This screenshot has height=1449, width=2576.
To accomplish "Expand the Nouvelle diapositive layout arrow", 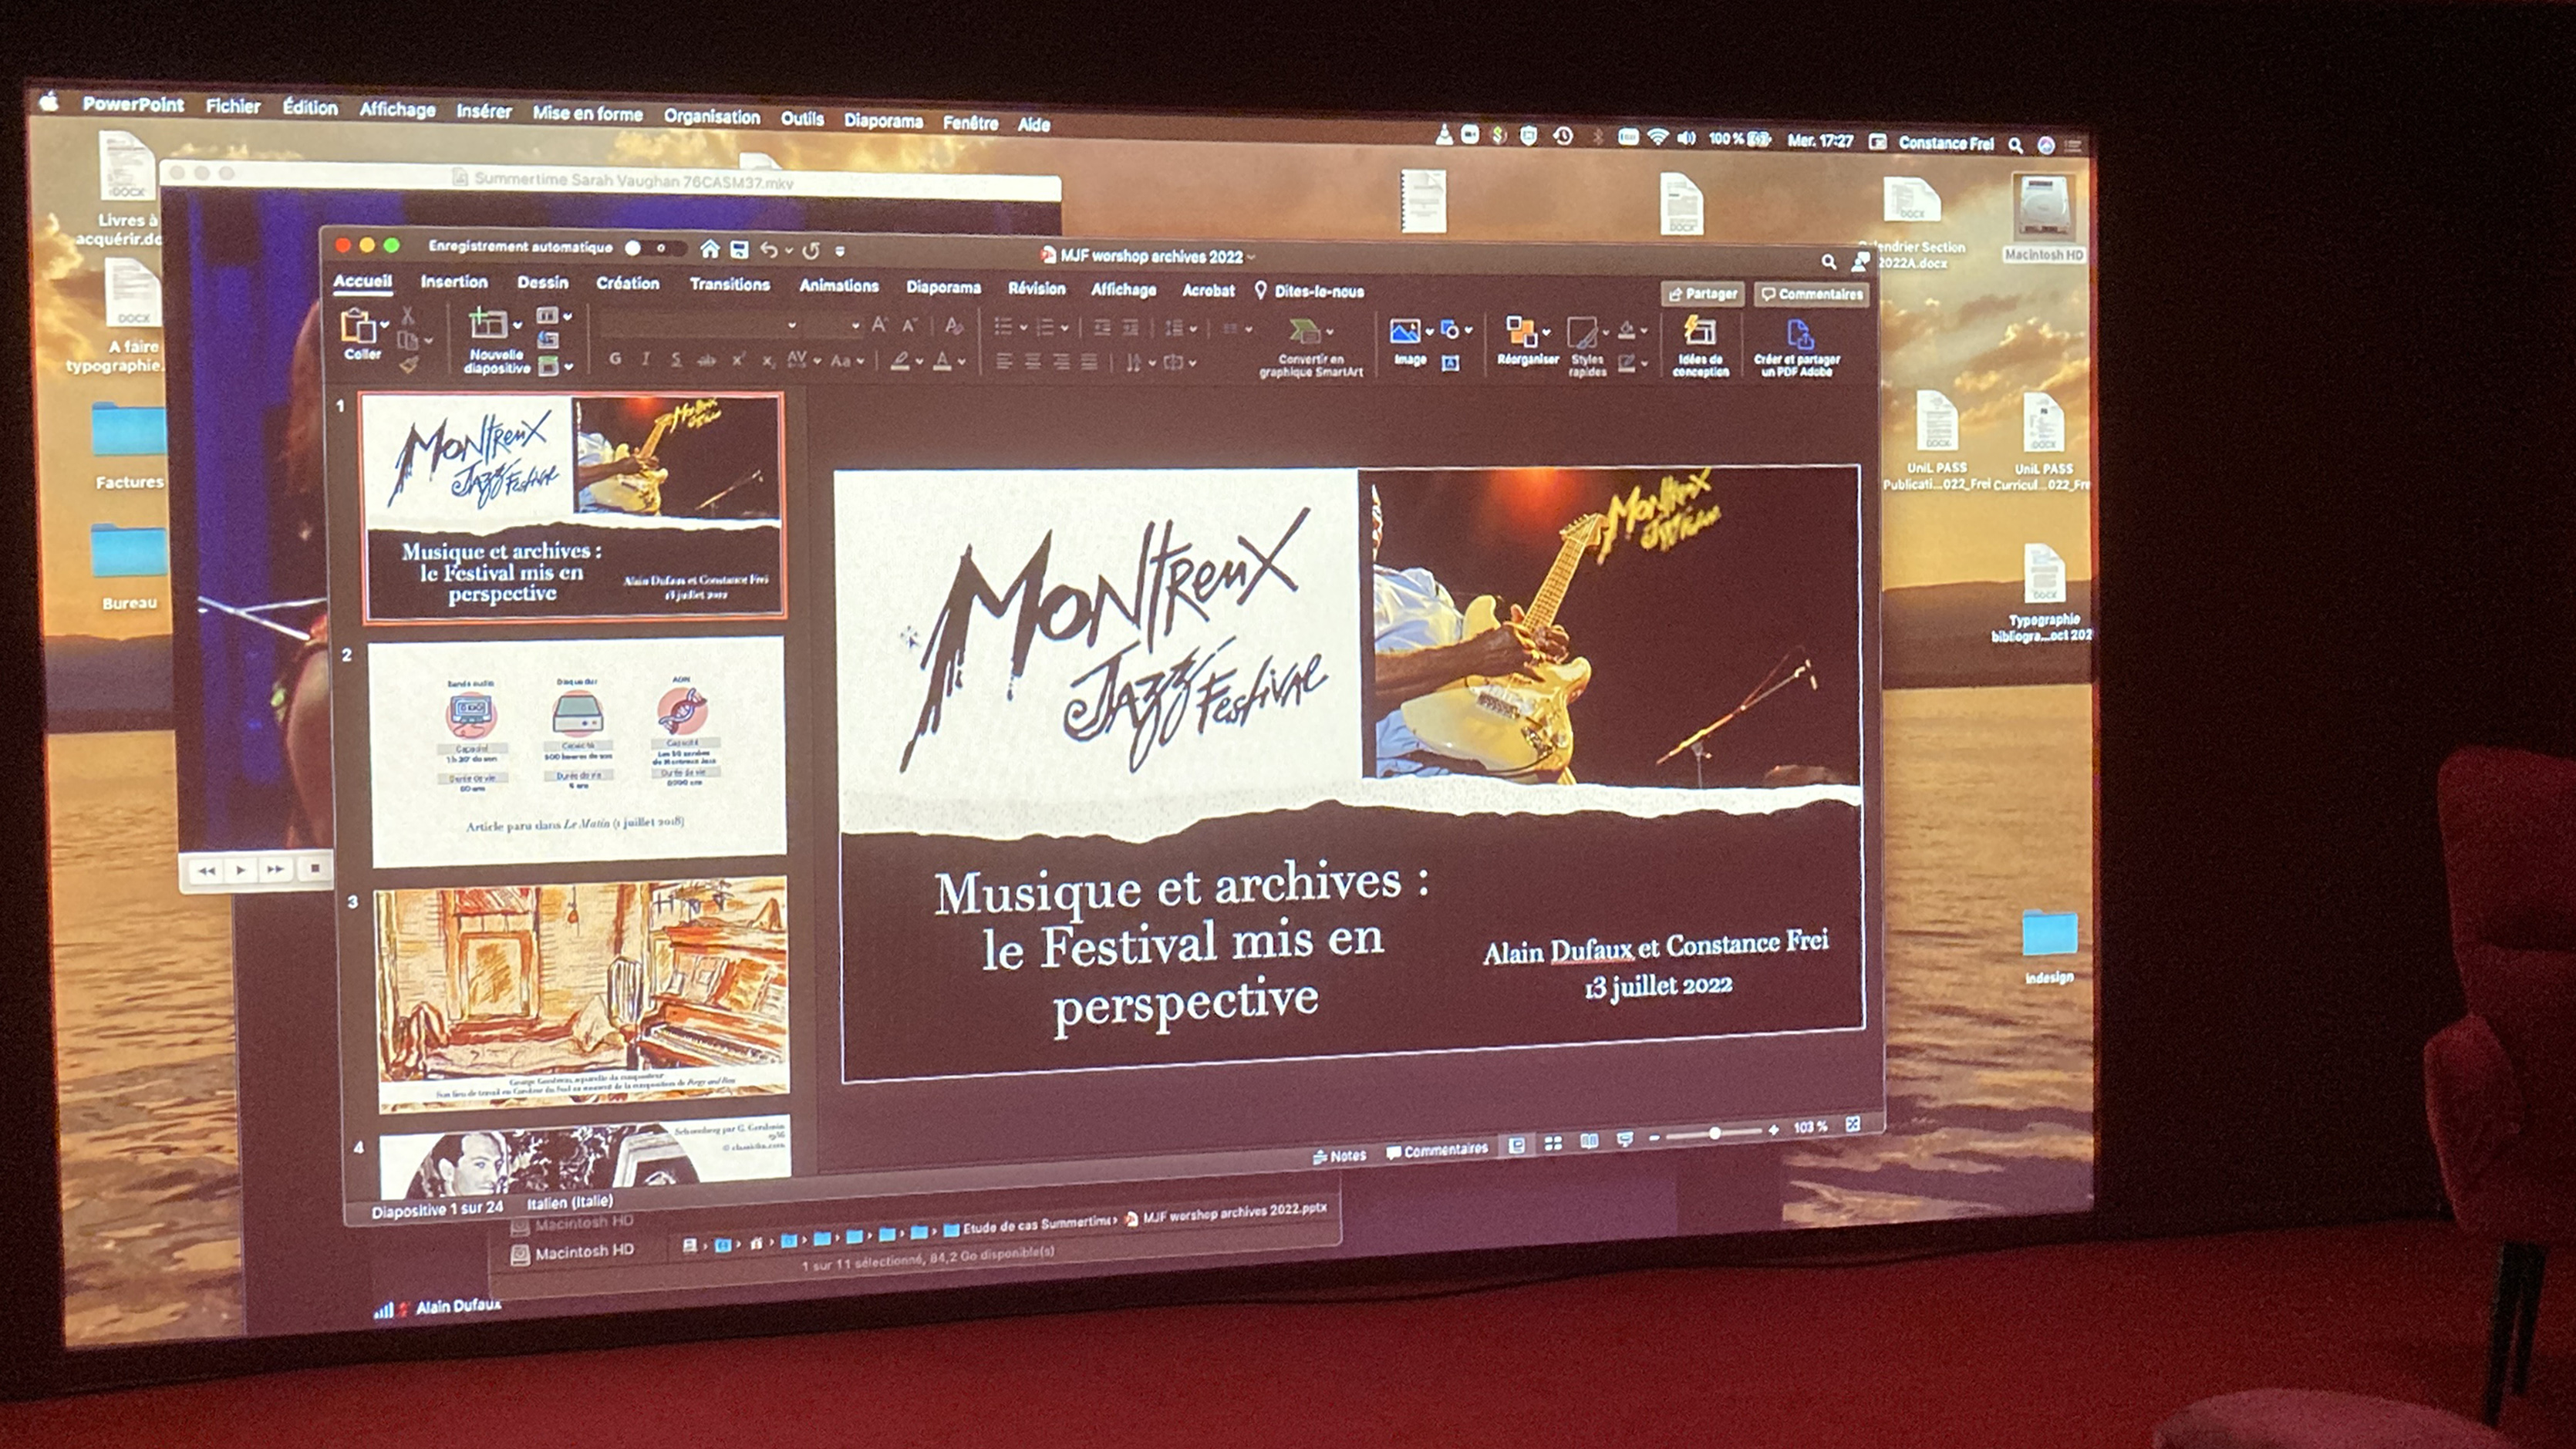I will (517, 325).
